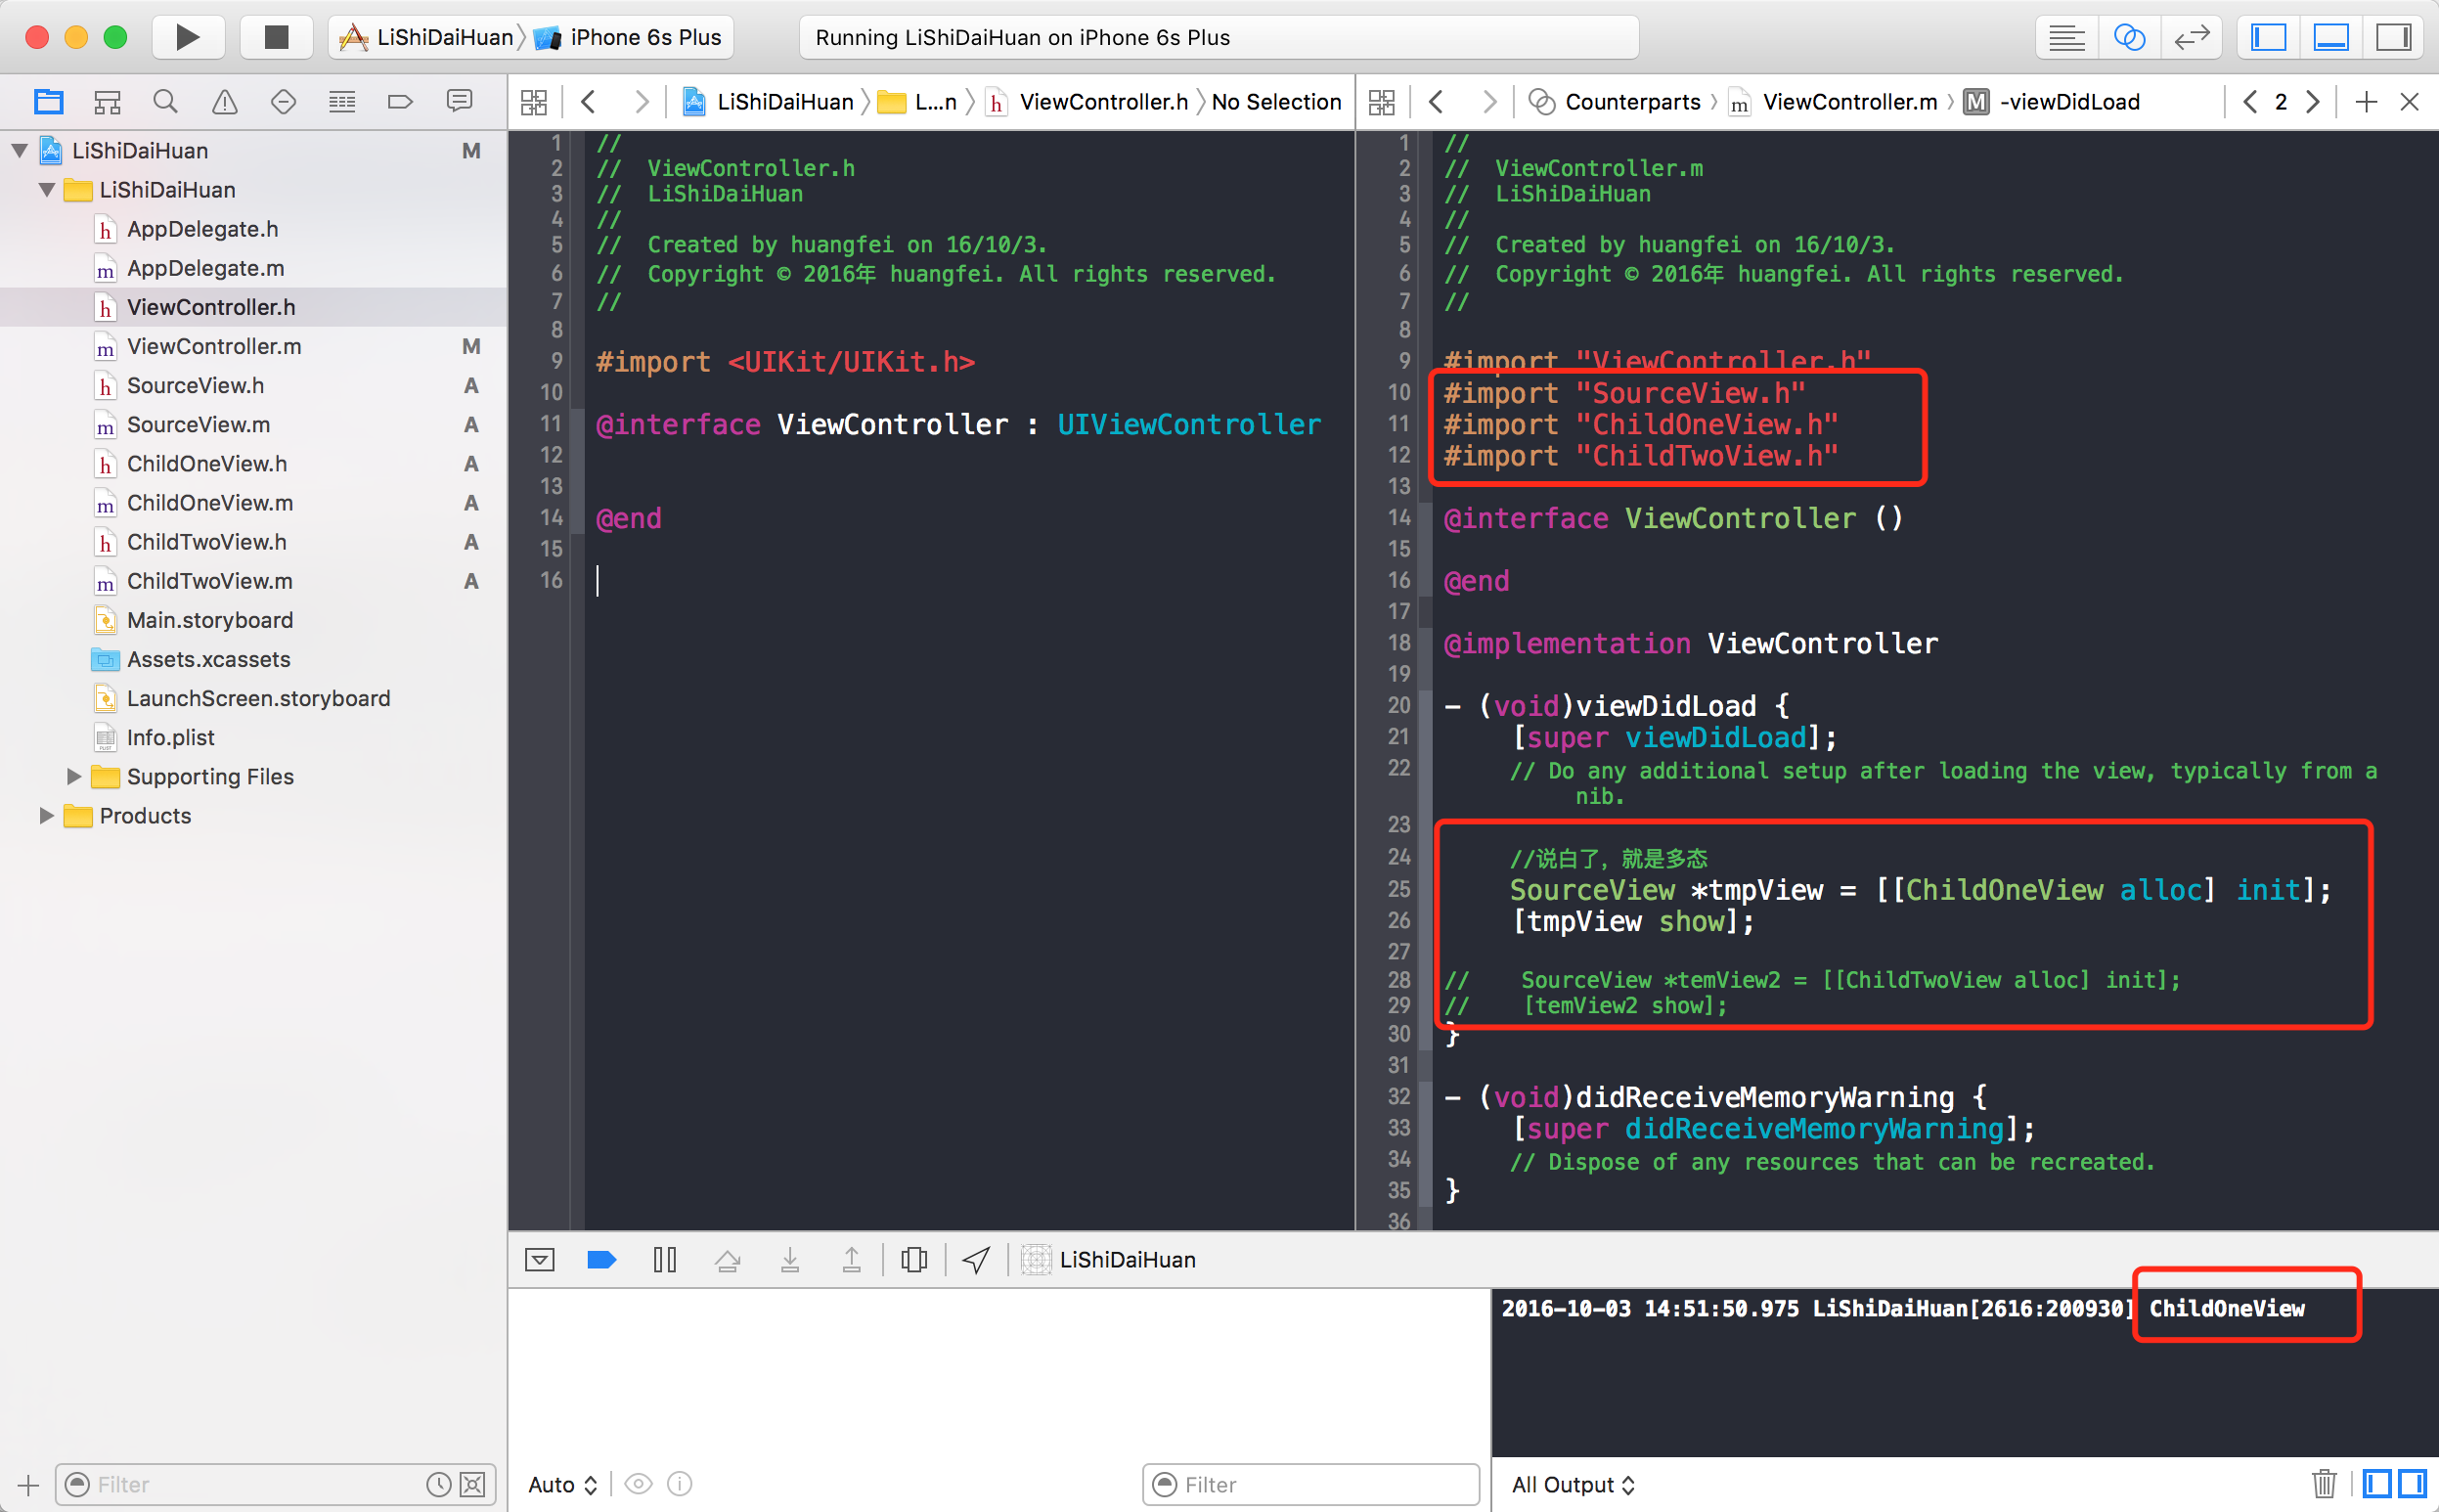Click the Run play button
2439x1512 pixels.
[x=187, y=37]
